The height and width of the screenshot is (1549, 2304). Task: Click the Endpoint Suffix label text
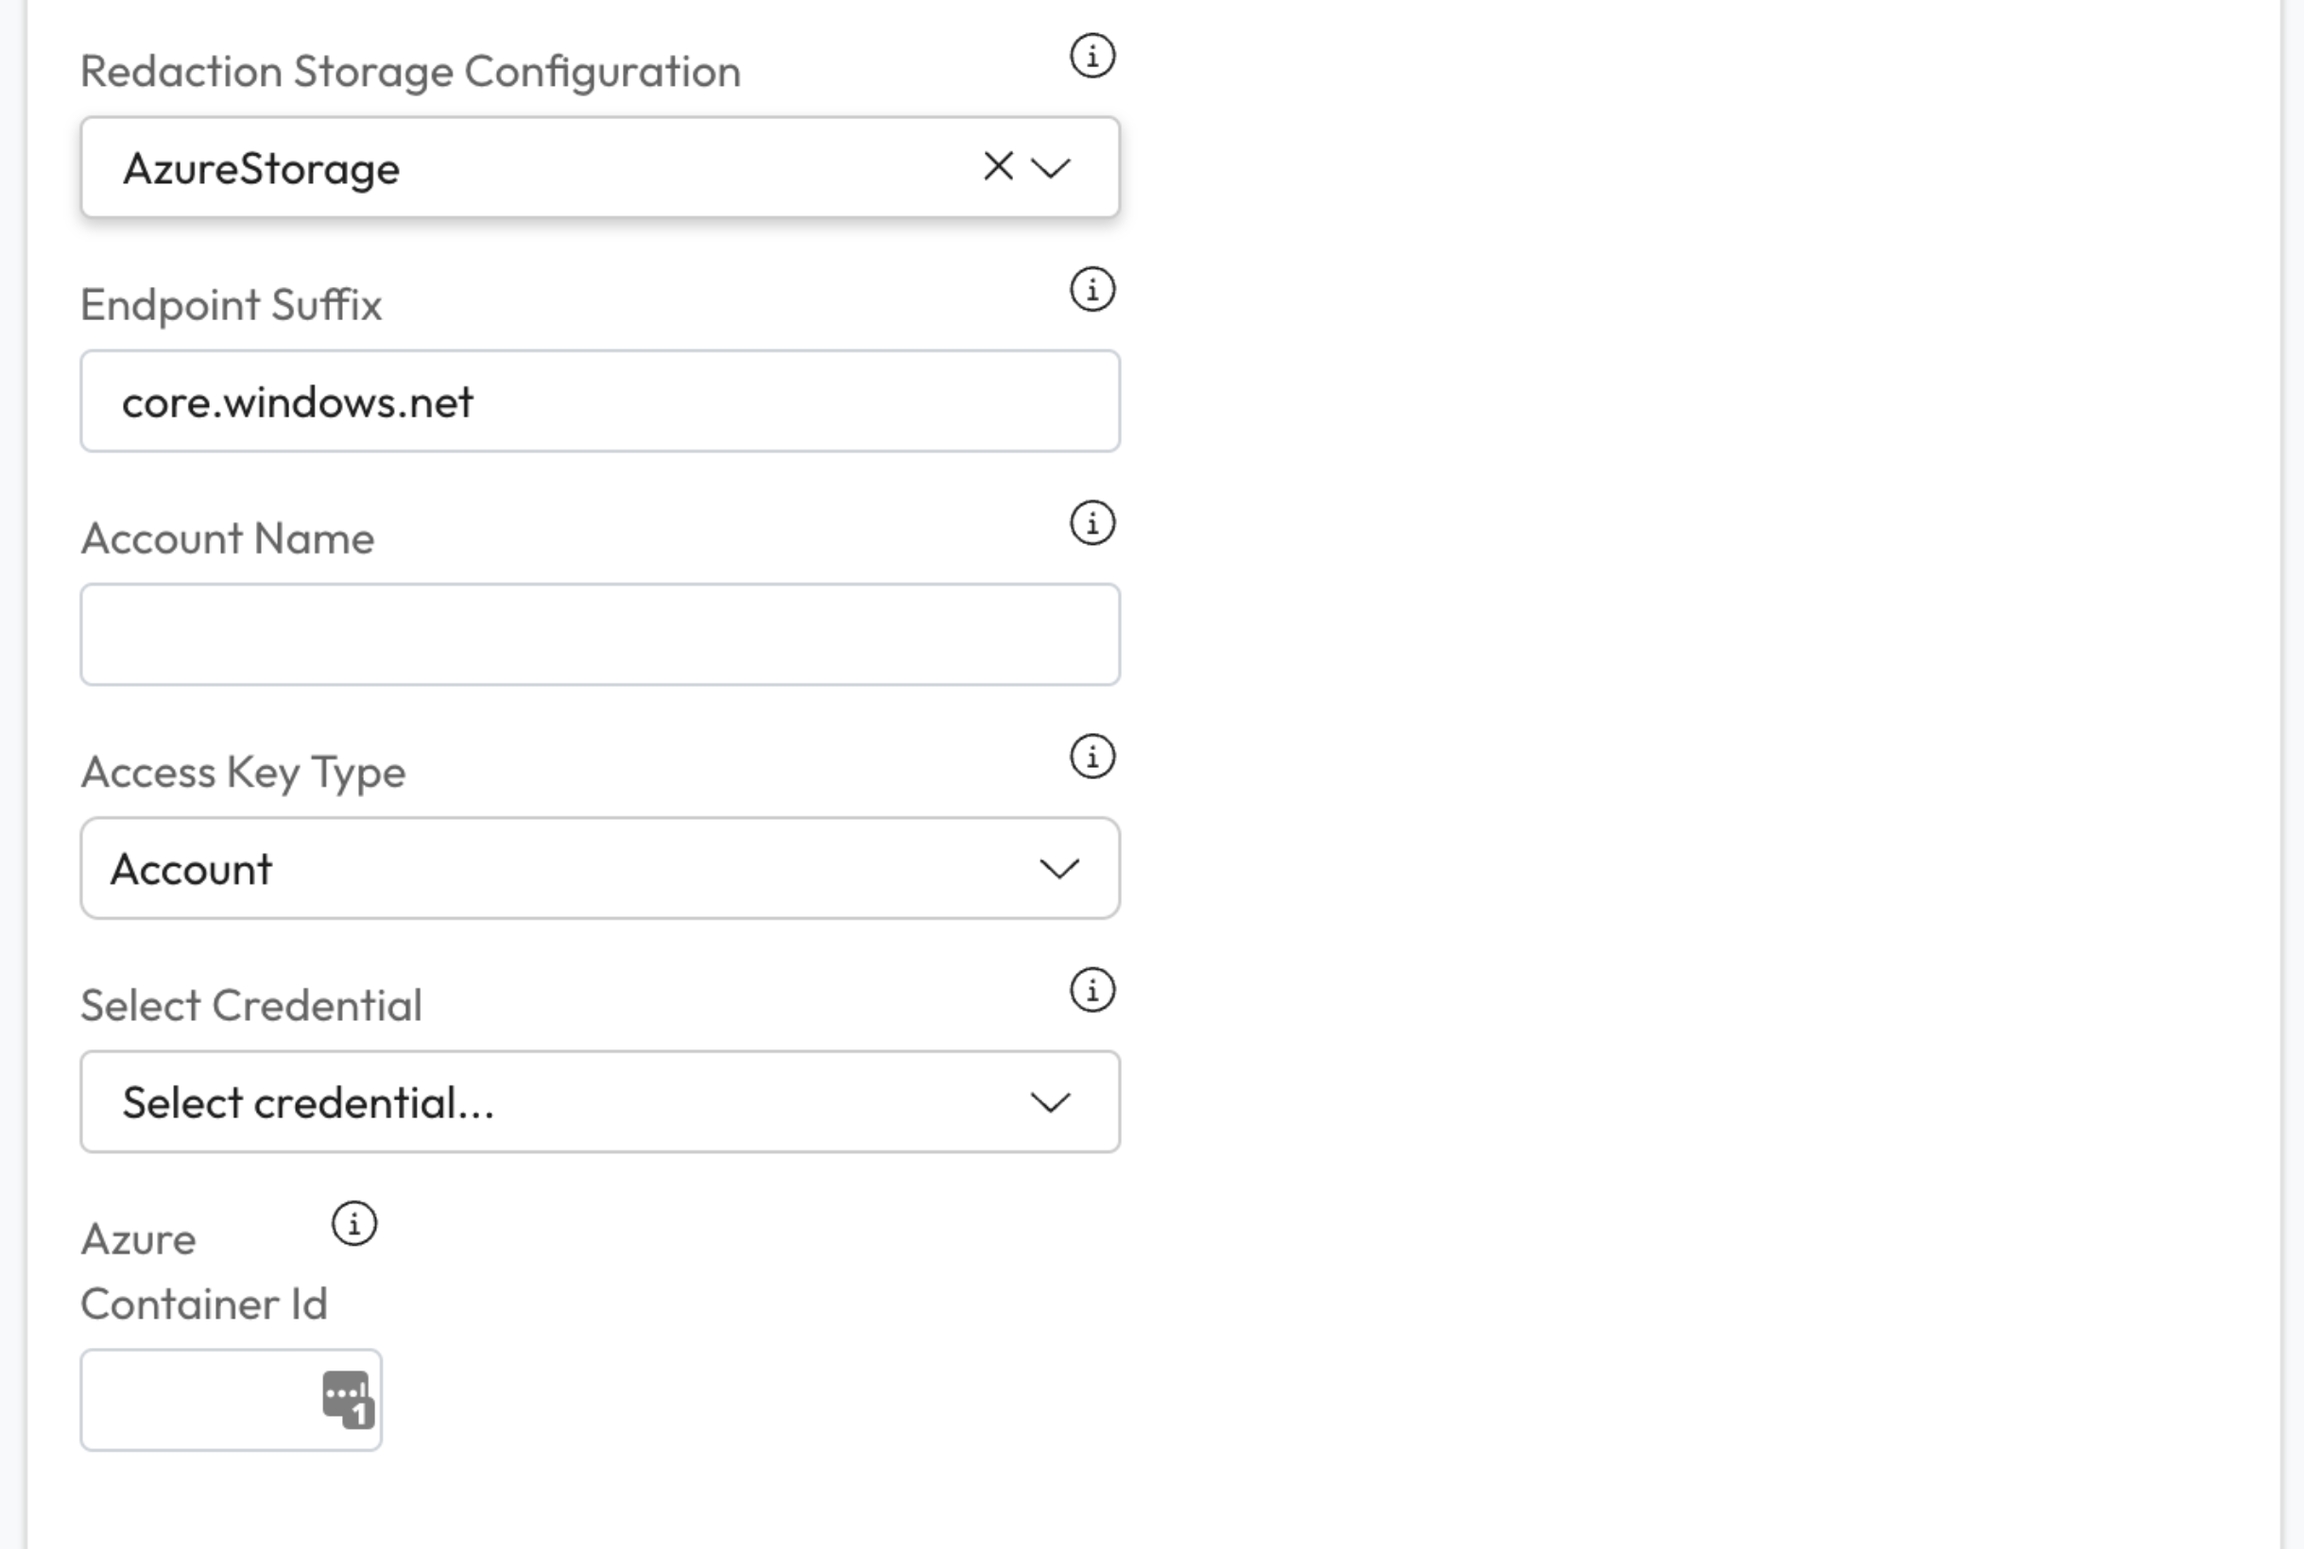click(x=231, y=305)
